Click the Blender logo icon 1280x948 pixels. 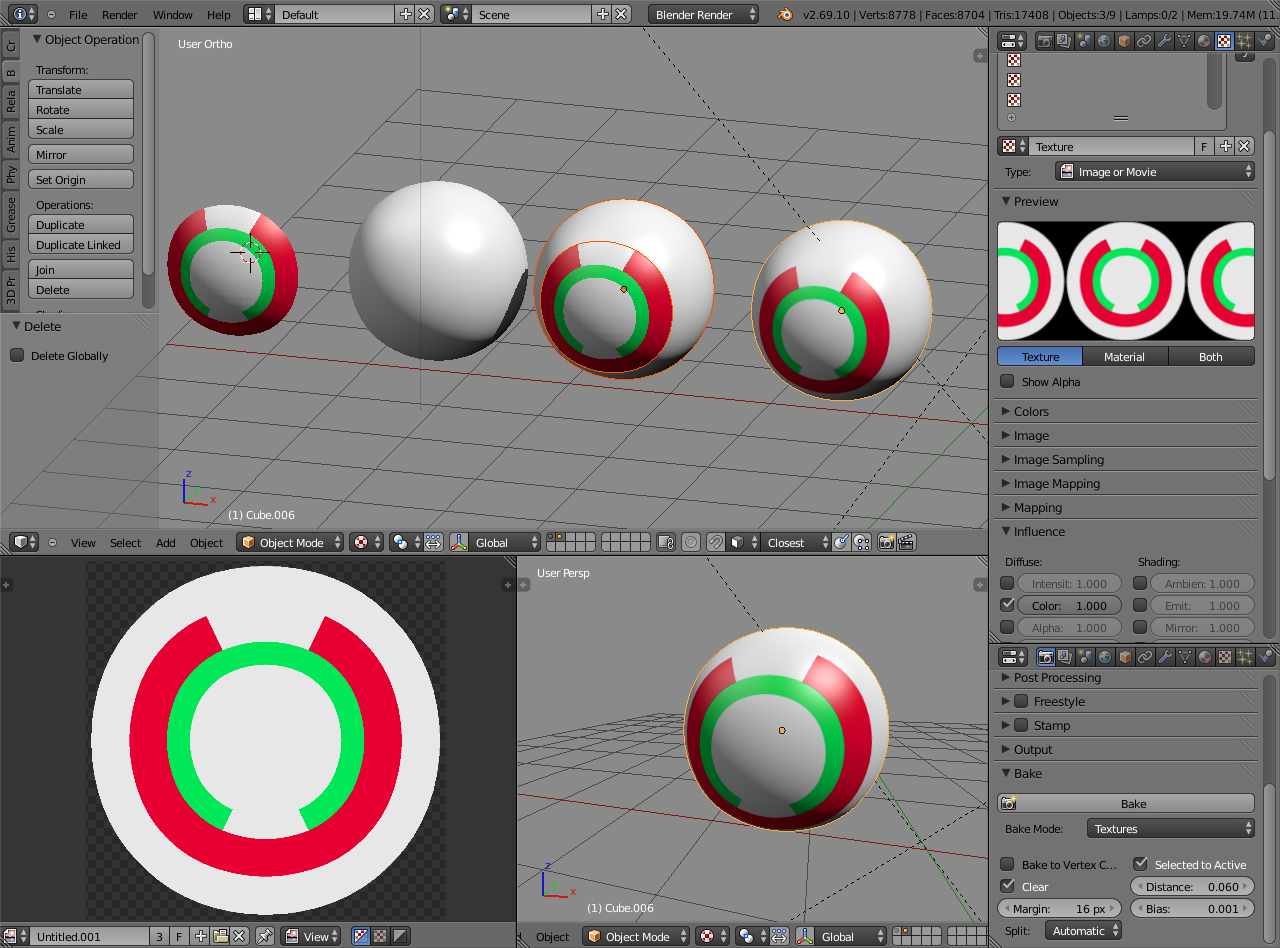click(786, 14)
